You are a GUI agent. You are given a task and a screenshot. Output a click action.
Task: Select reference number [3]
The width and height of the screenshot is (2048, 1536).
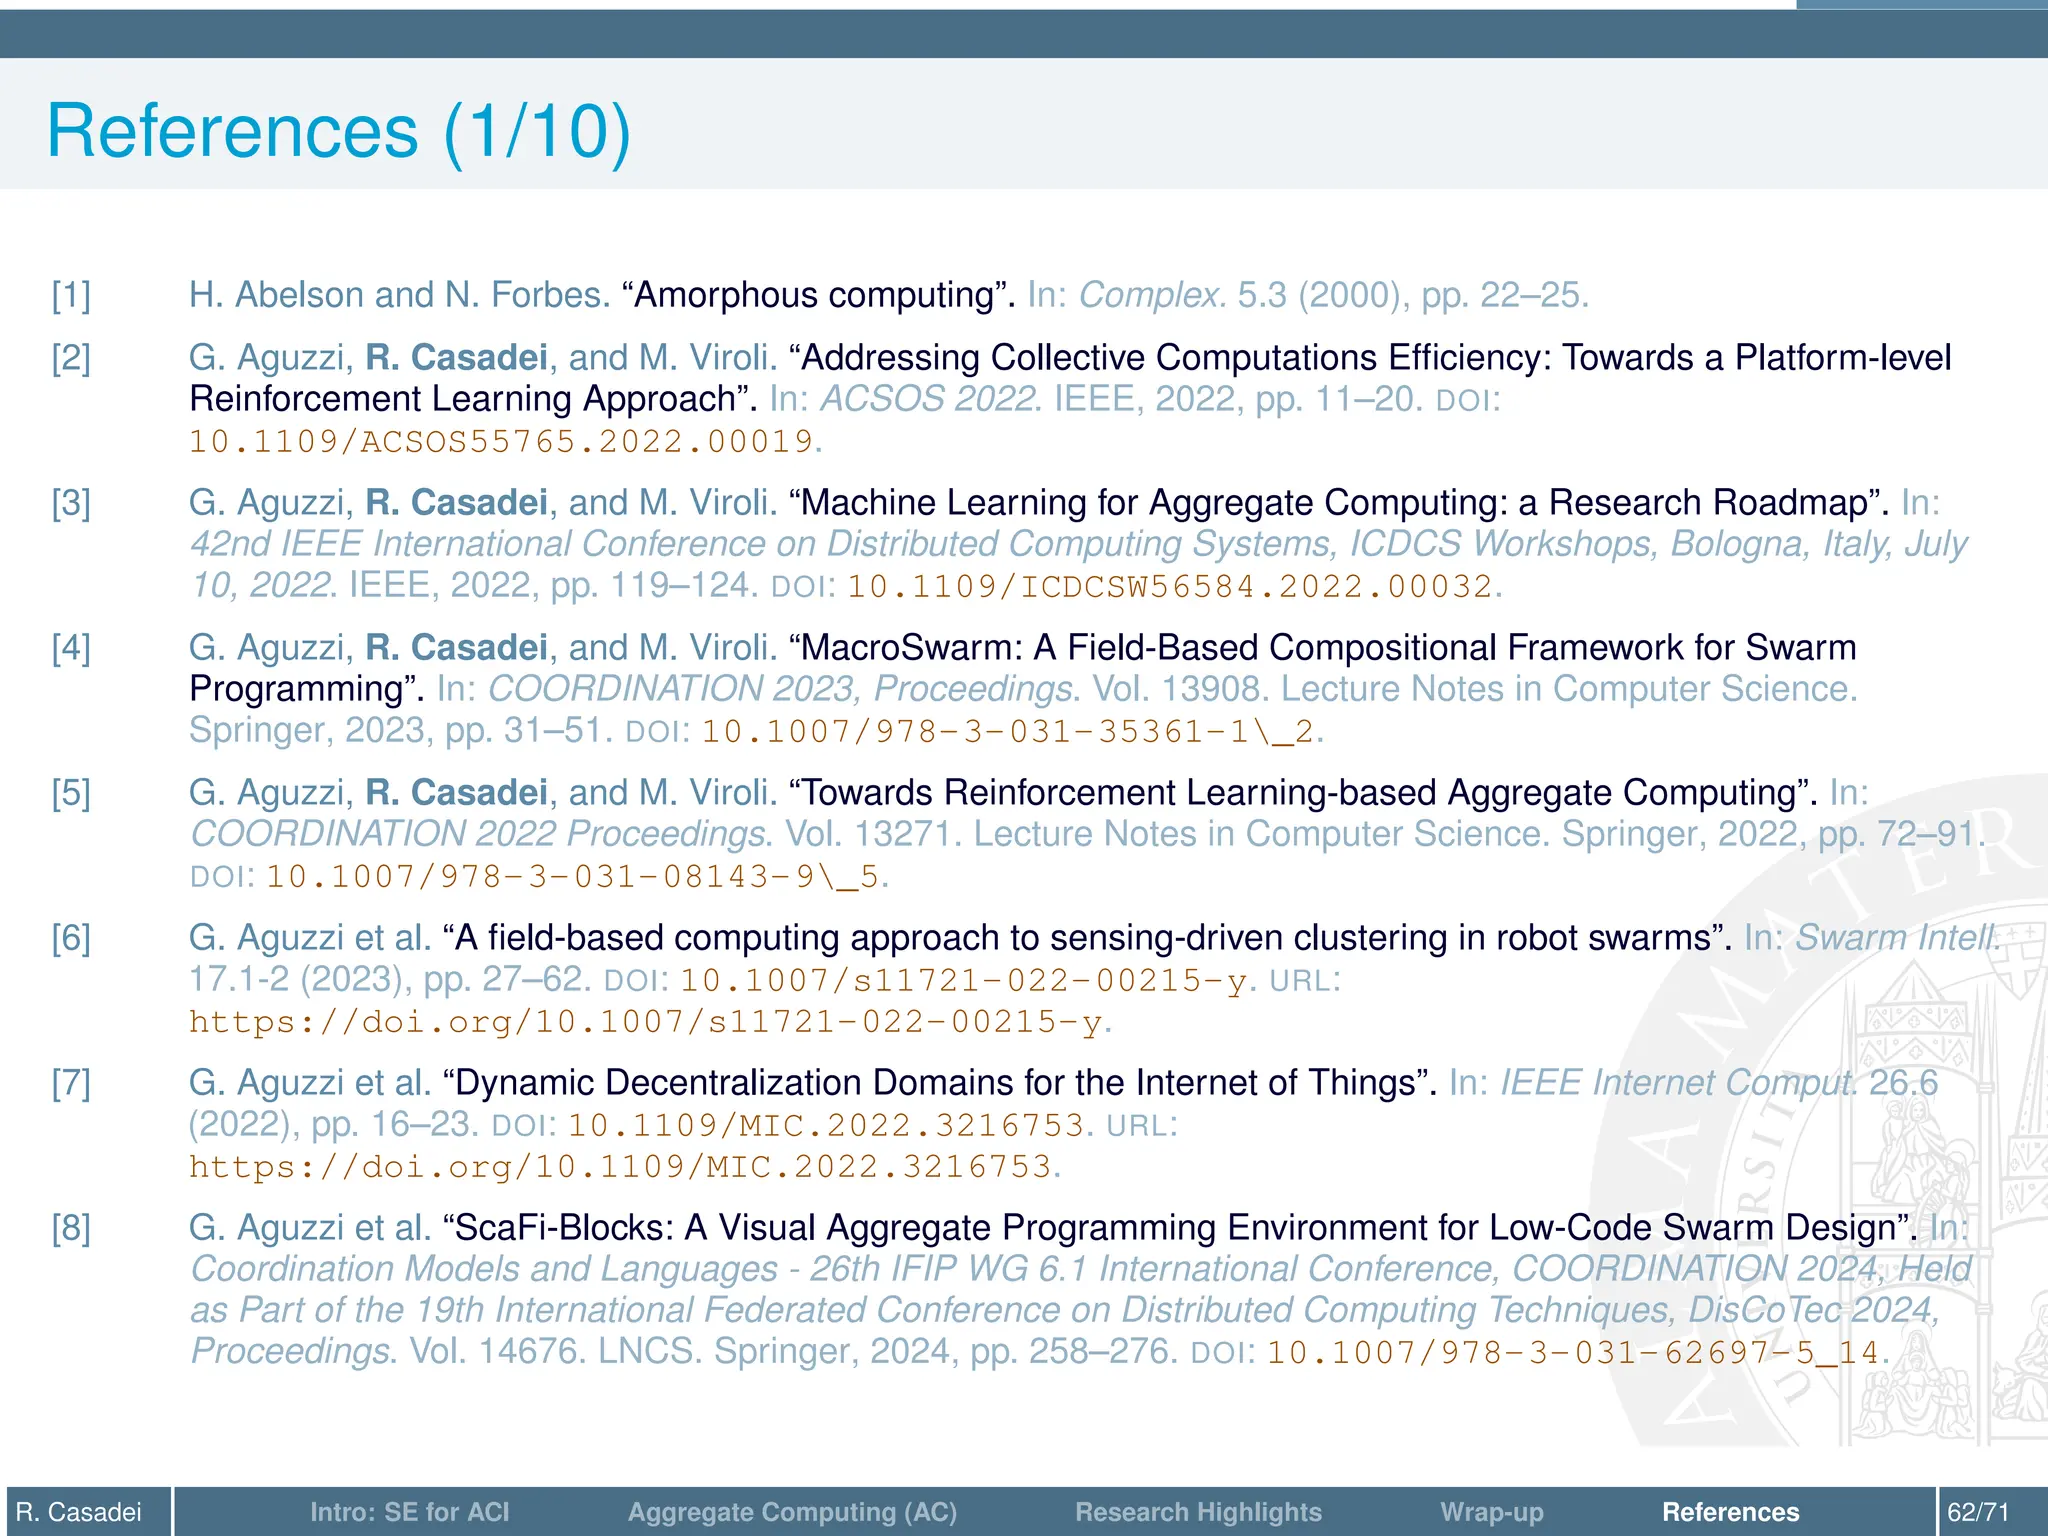(71, 503)
